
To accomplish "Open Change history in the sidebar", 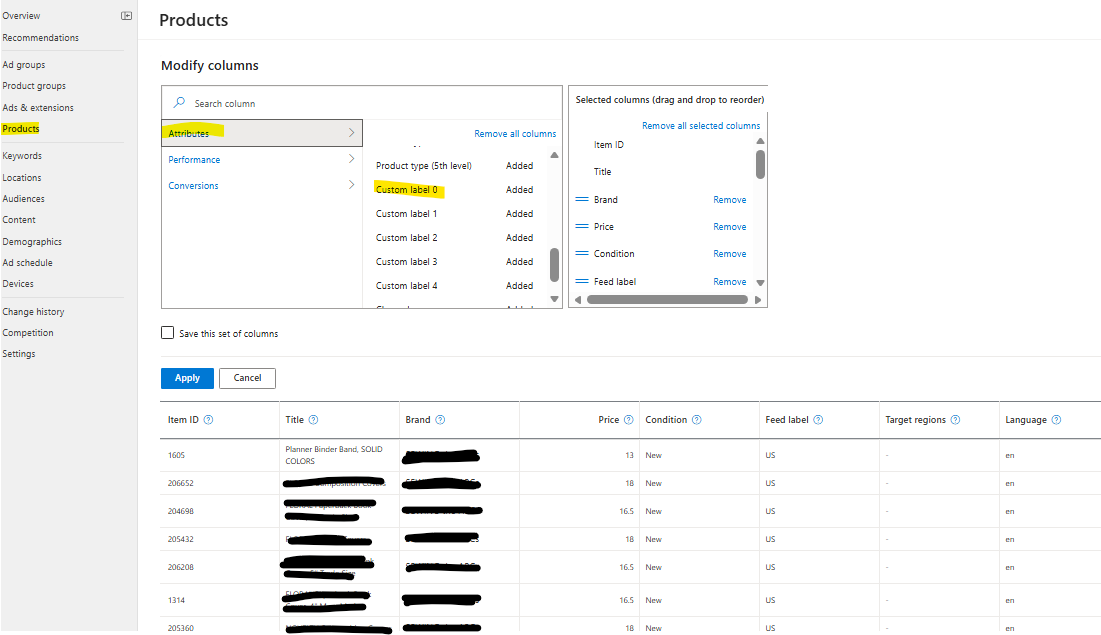I will 33,312.
